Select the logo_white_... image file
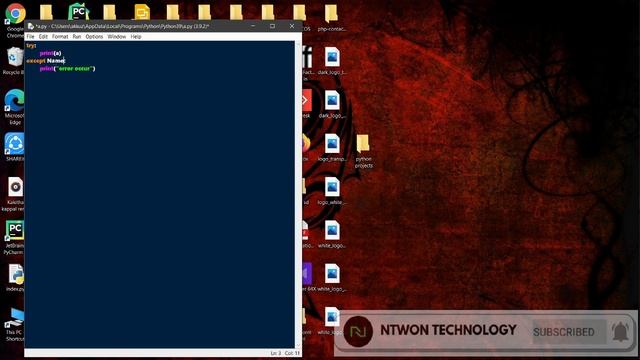This screenshot has width=640, height=360. (332, 191)
